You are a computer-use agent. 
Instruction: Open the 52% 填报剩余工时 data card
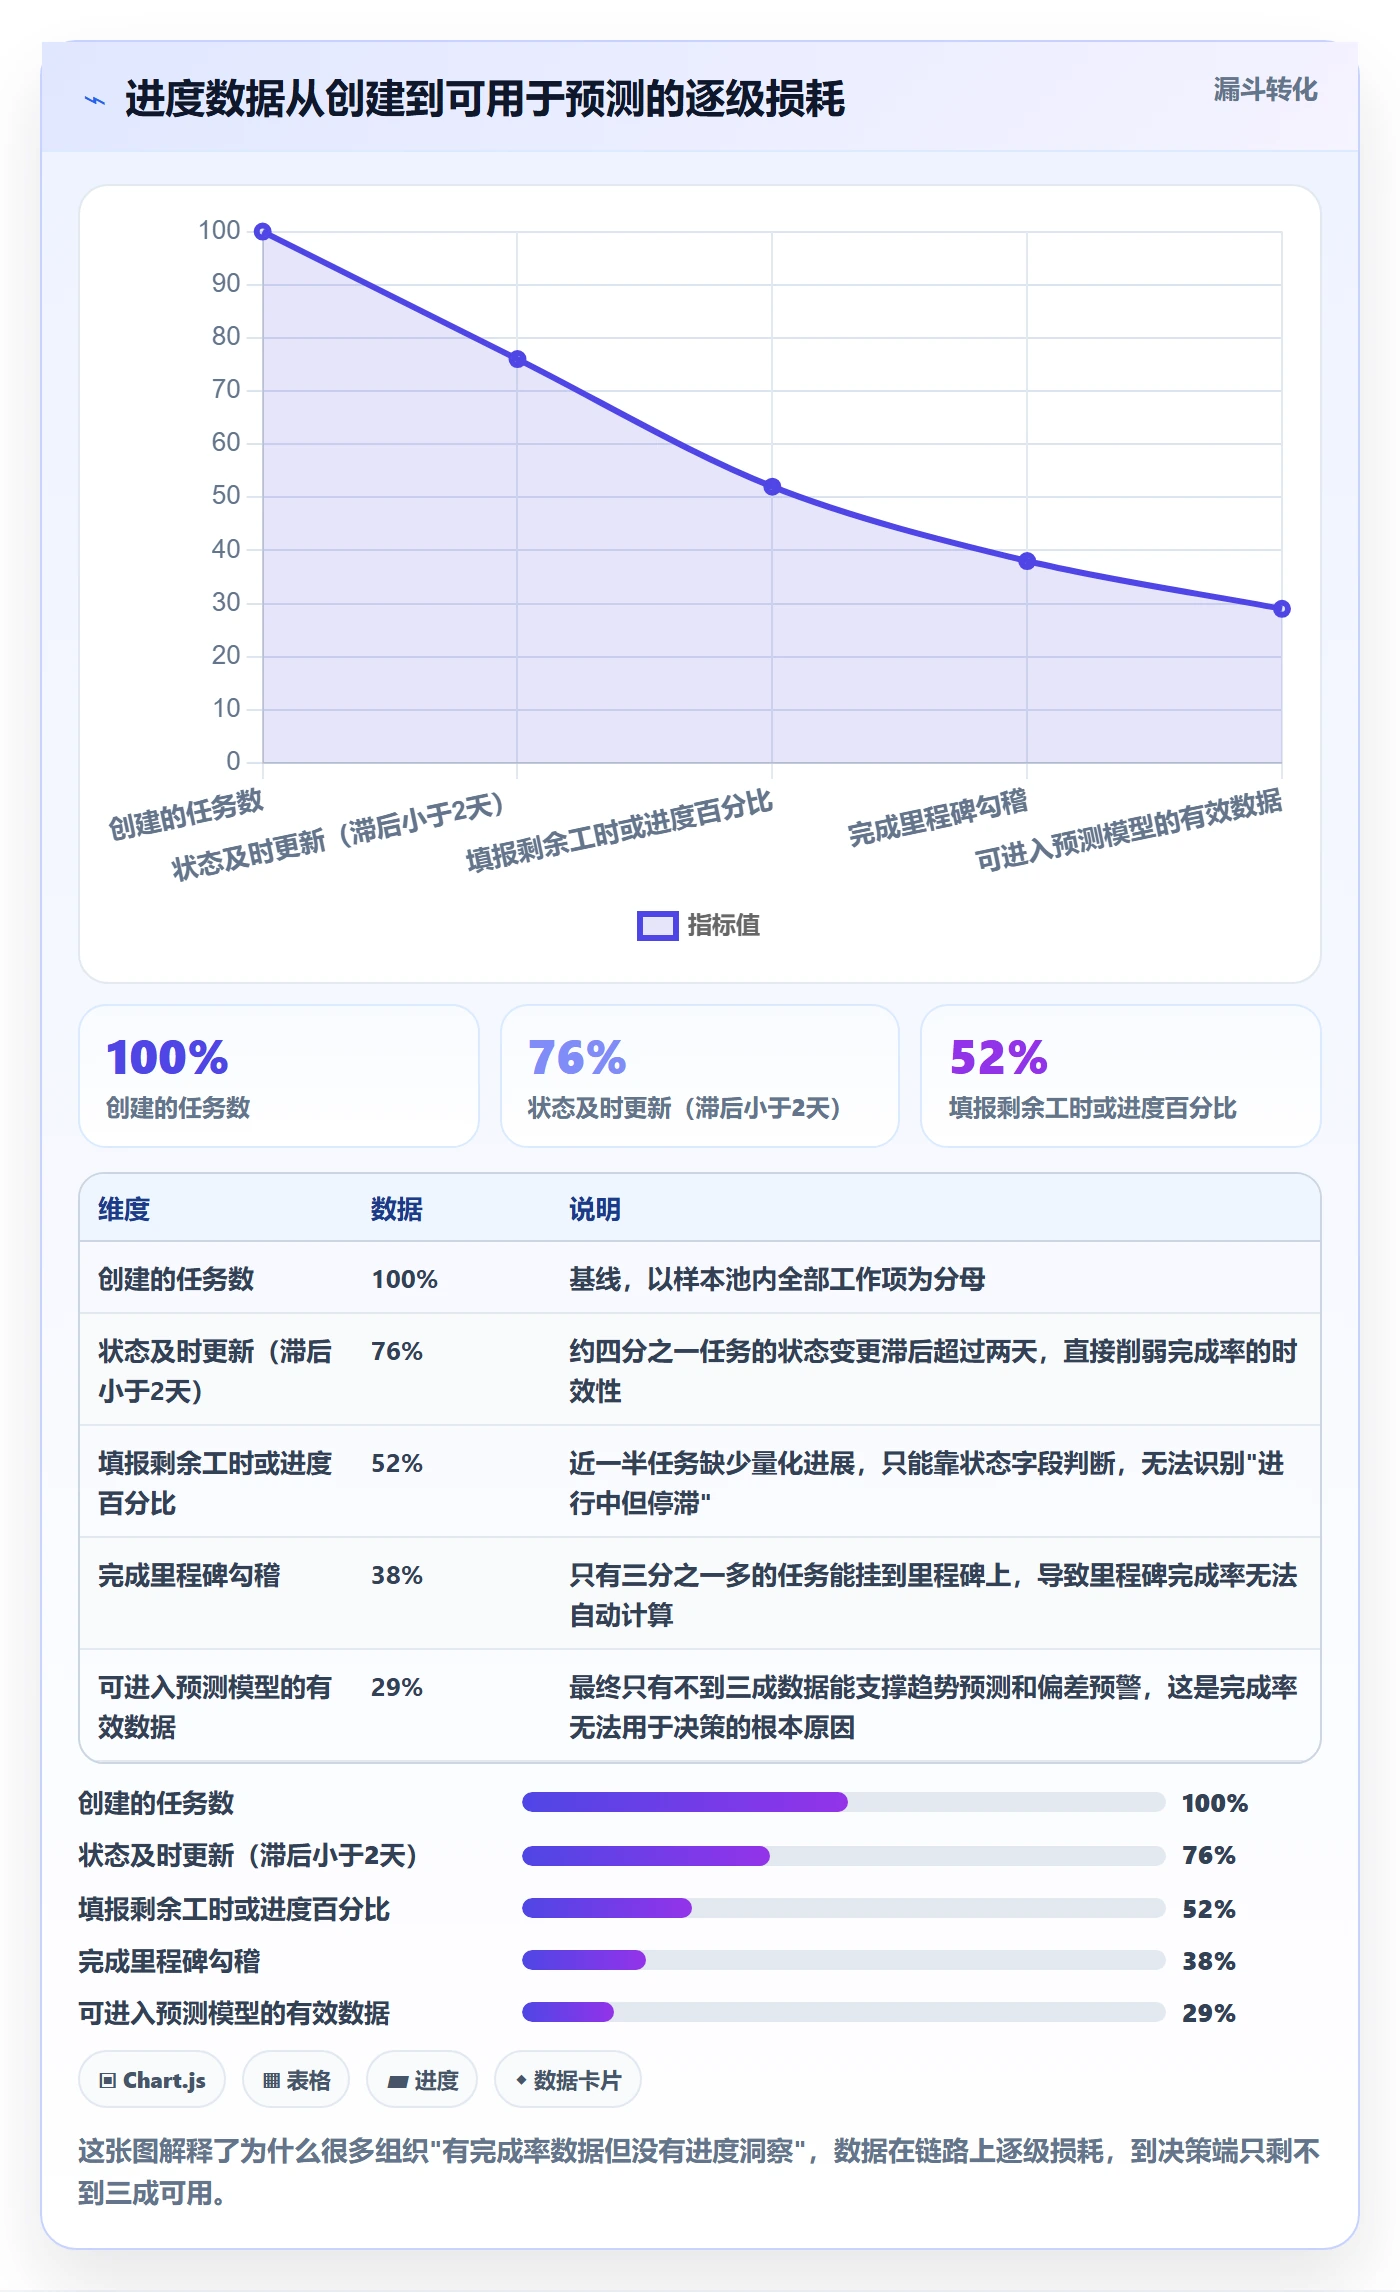[1121, 1076]
